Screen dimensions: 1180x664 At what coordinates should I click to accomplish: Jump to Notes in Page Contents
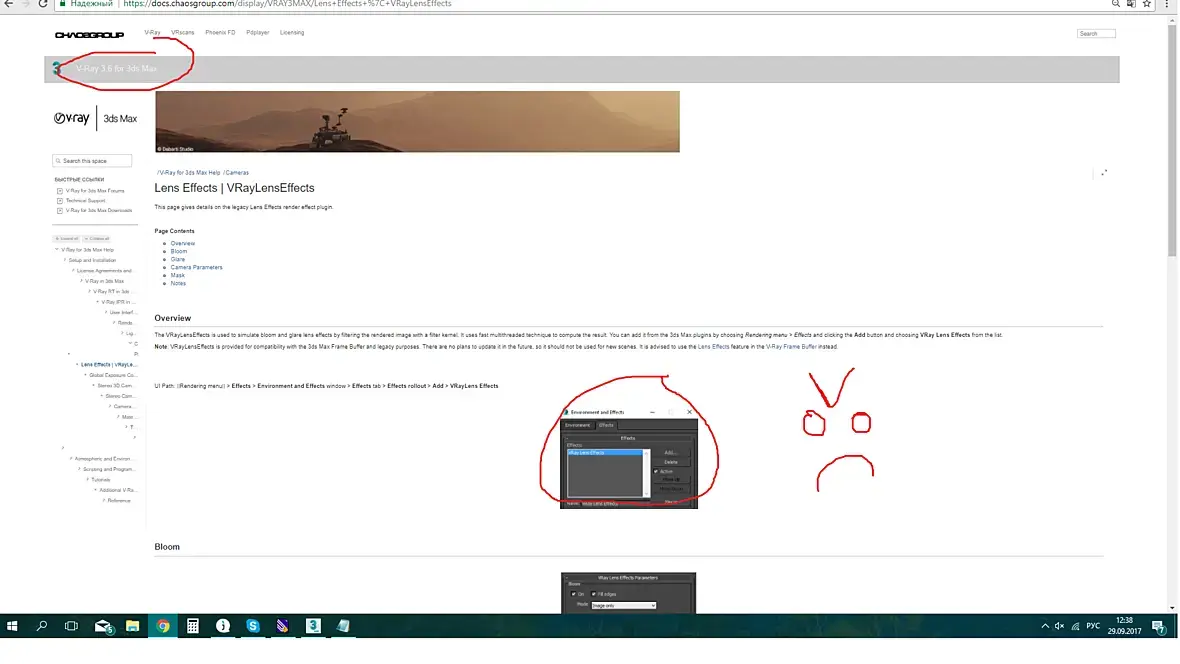point(178,283)
